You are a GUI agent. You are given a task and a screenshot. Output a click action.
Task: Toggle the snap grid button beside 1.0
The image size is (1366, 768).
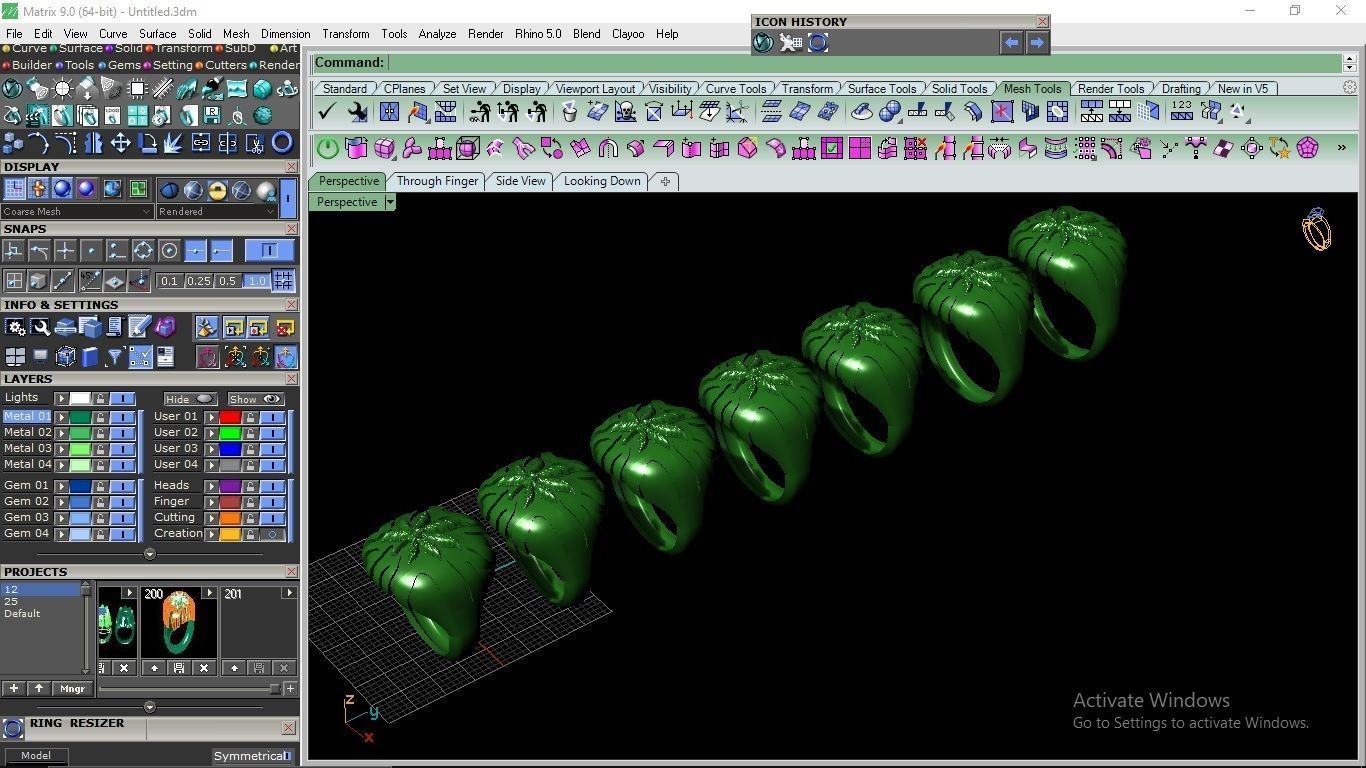click(x=283, y=281)
